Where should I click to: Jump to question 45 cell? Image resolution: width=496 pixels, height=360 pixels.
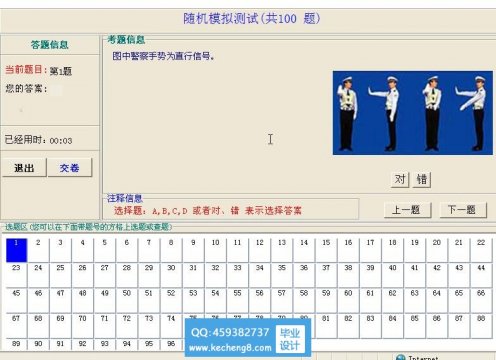coord(16,300)
